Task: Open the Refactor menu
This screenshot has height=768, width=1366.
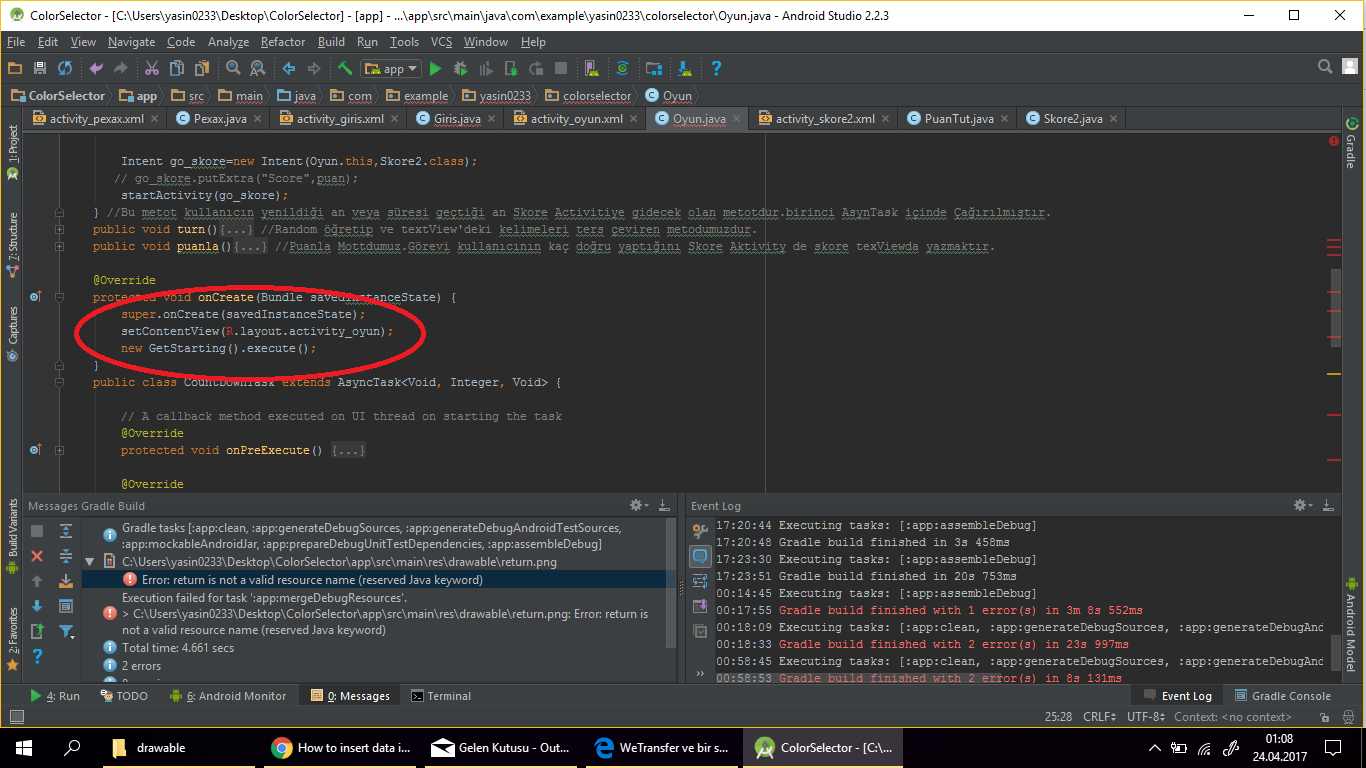Action: 283,42
